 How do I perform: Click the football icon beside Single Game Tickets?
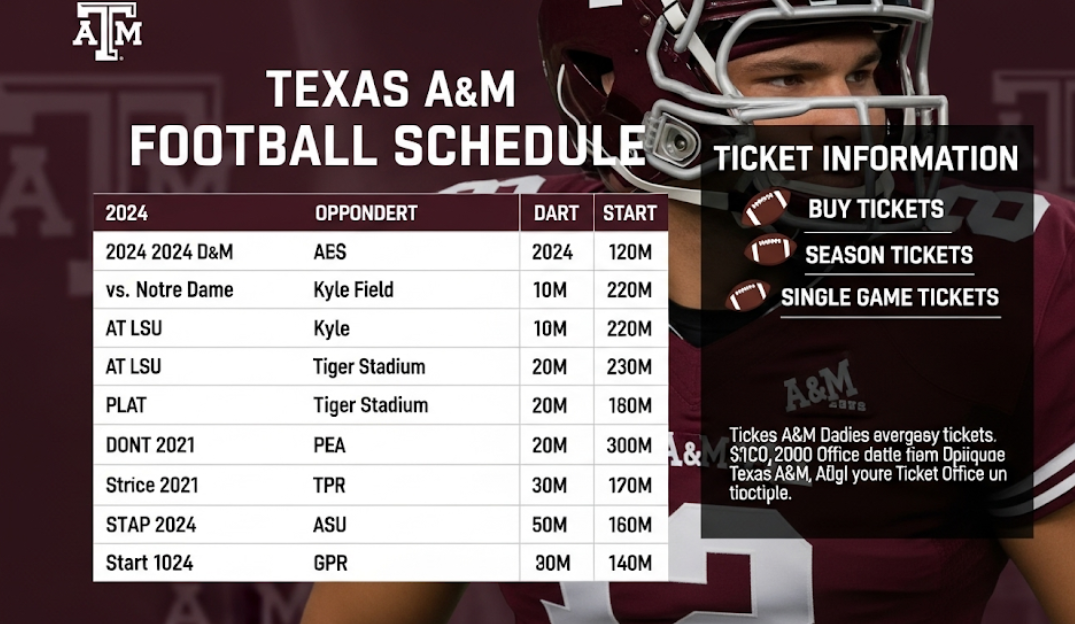tap(748, 296)
